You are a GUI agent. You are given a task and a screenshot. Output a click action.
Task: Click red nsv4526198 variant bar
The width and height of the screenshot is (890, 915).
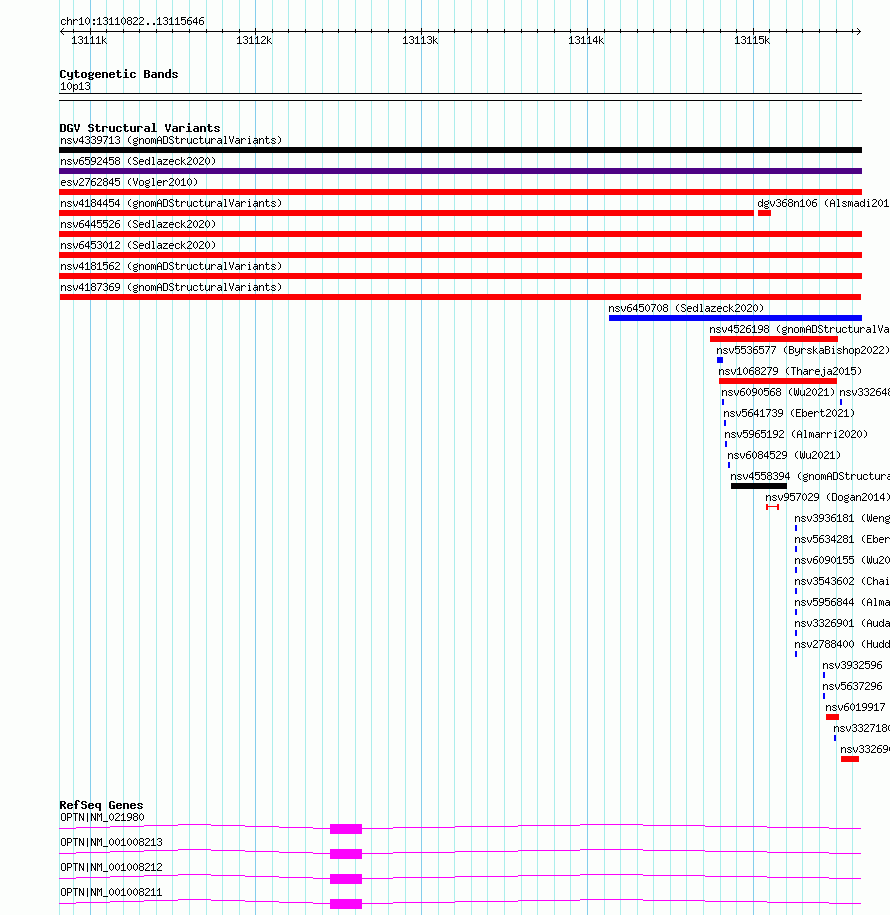coord(774,339)
